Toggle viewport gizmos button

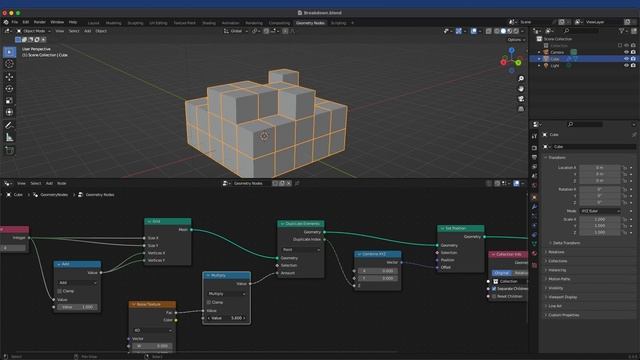(459, 31)
